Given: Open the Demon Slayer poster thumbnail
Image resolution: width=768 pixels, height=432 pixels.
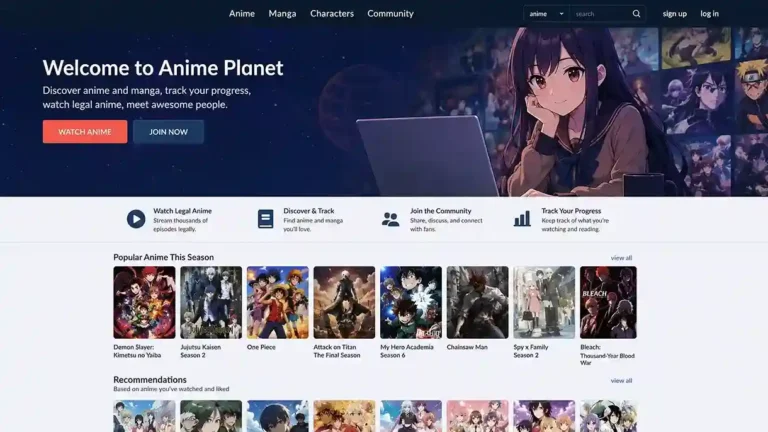Looking at the screenshot, I should pyautogui.click(x=144, y=302).
